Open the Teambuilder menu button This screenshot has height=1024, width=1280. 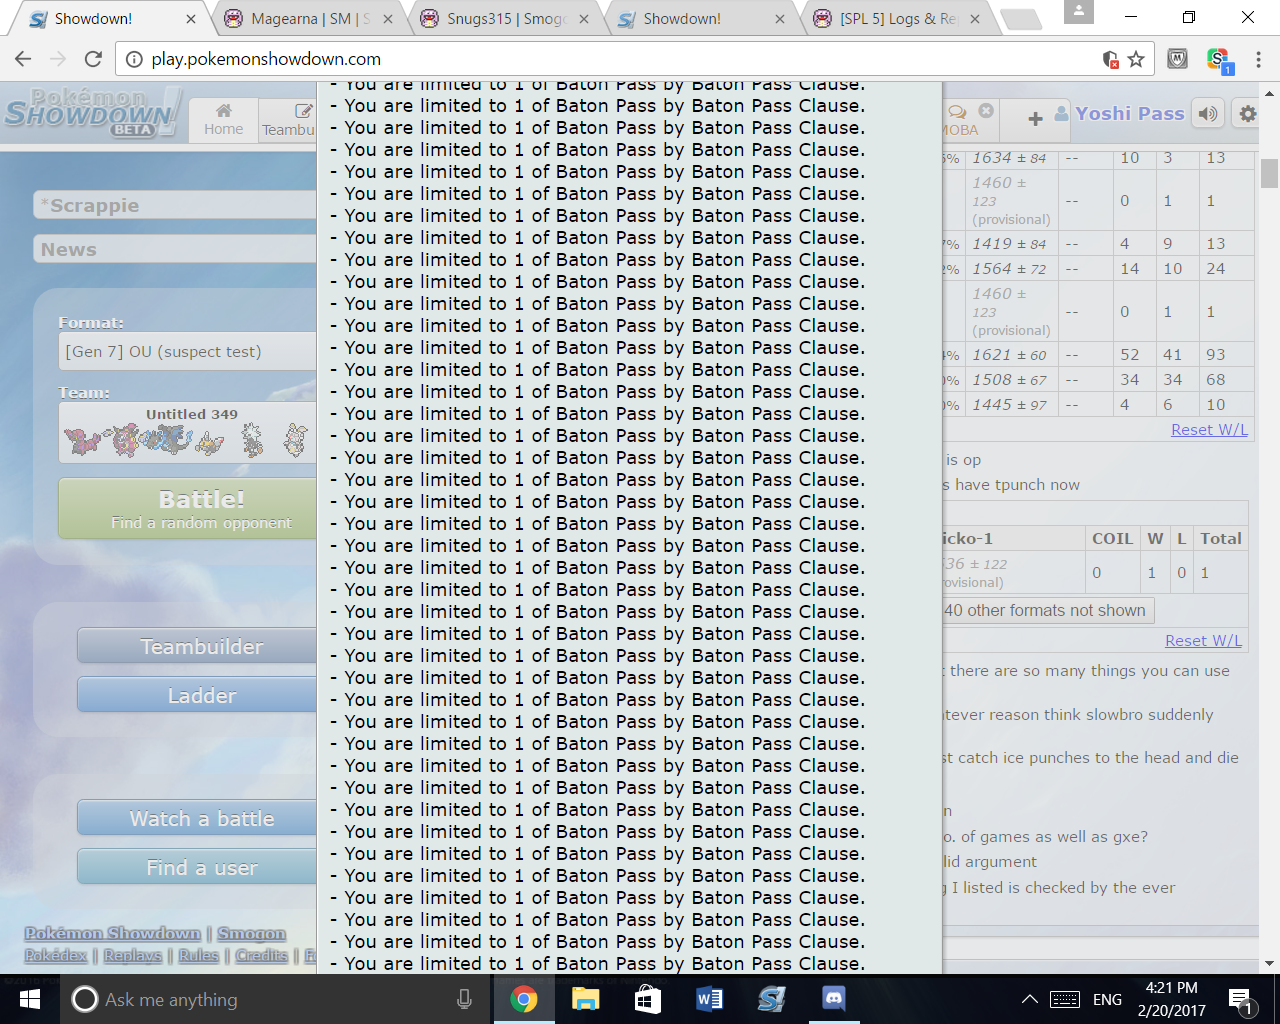pos(197,646)
